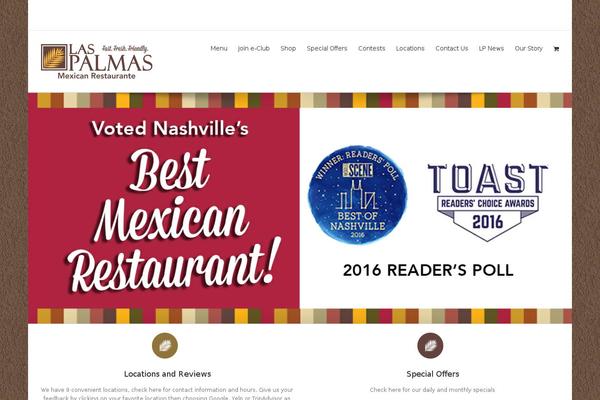600x400 pixels.
Task: Click the Mexican Restaurante tagline under logo
Action: [x=96, y=76]
